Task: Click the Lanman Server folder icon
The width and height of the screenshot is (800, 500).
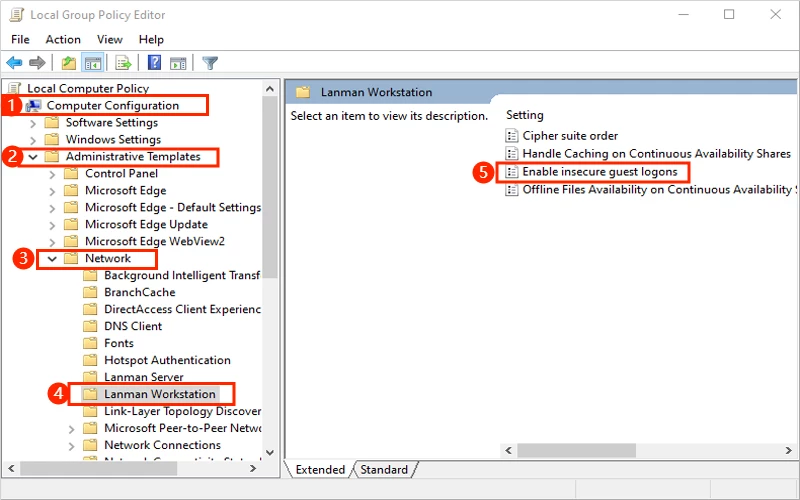Action: [90, 377]
